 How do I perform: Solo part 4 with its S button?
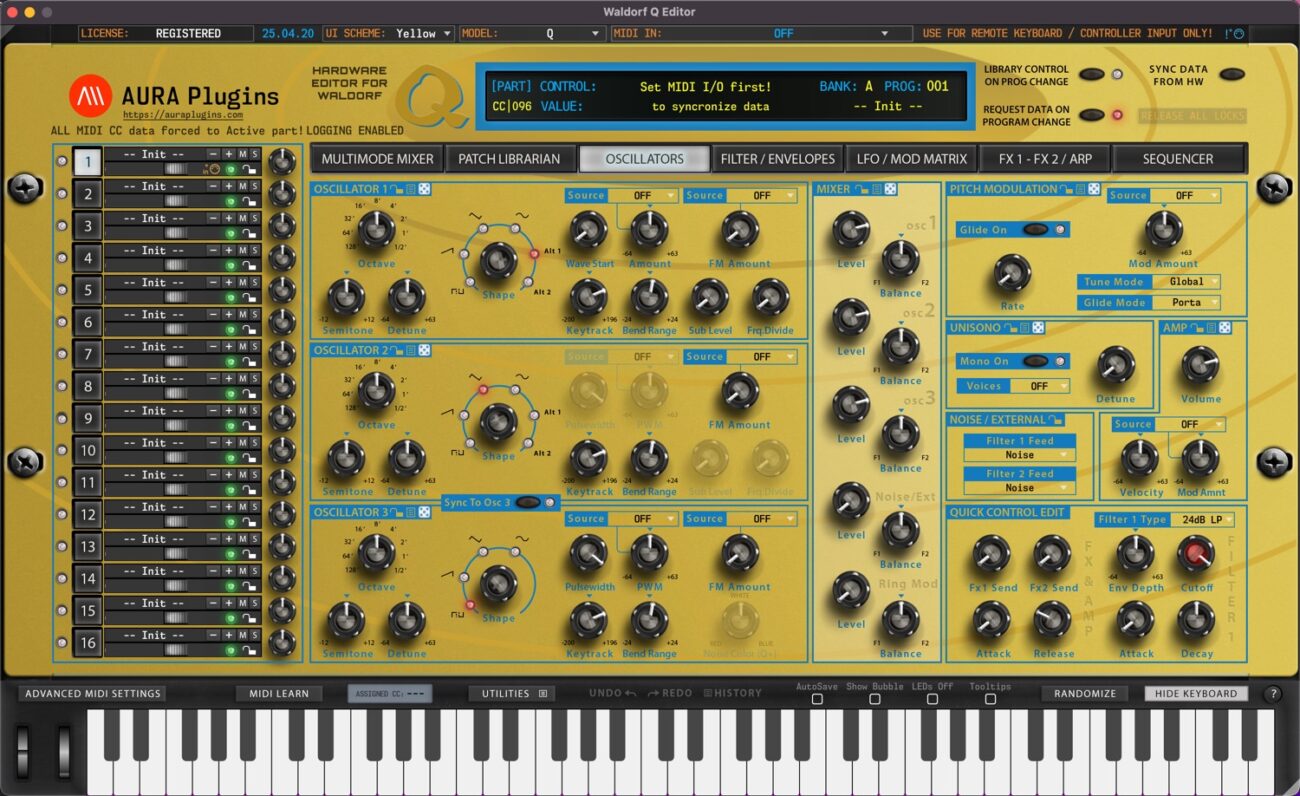click(x=255, y=250)
